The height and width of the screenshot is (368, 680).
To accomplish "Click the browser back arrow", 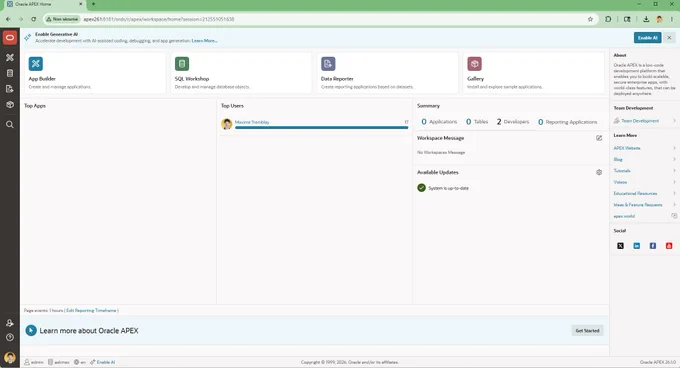I will (8, 19).
